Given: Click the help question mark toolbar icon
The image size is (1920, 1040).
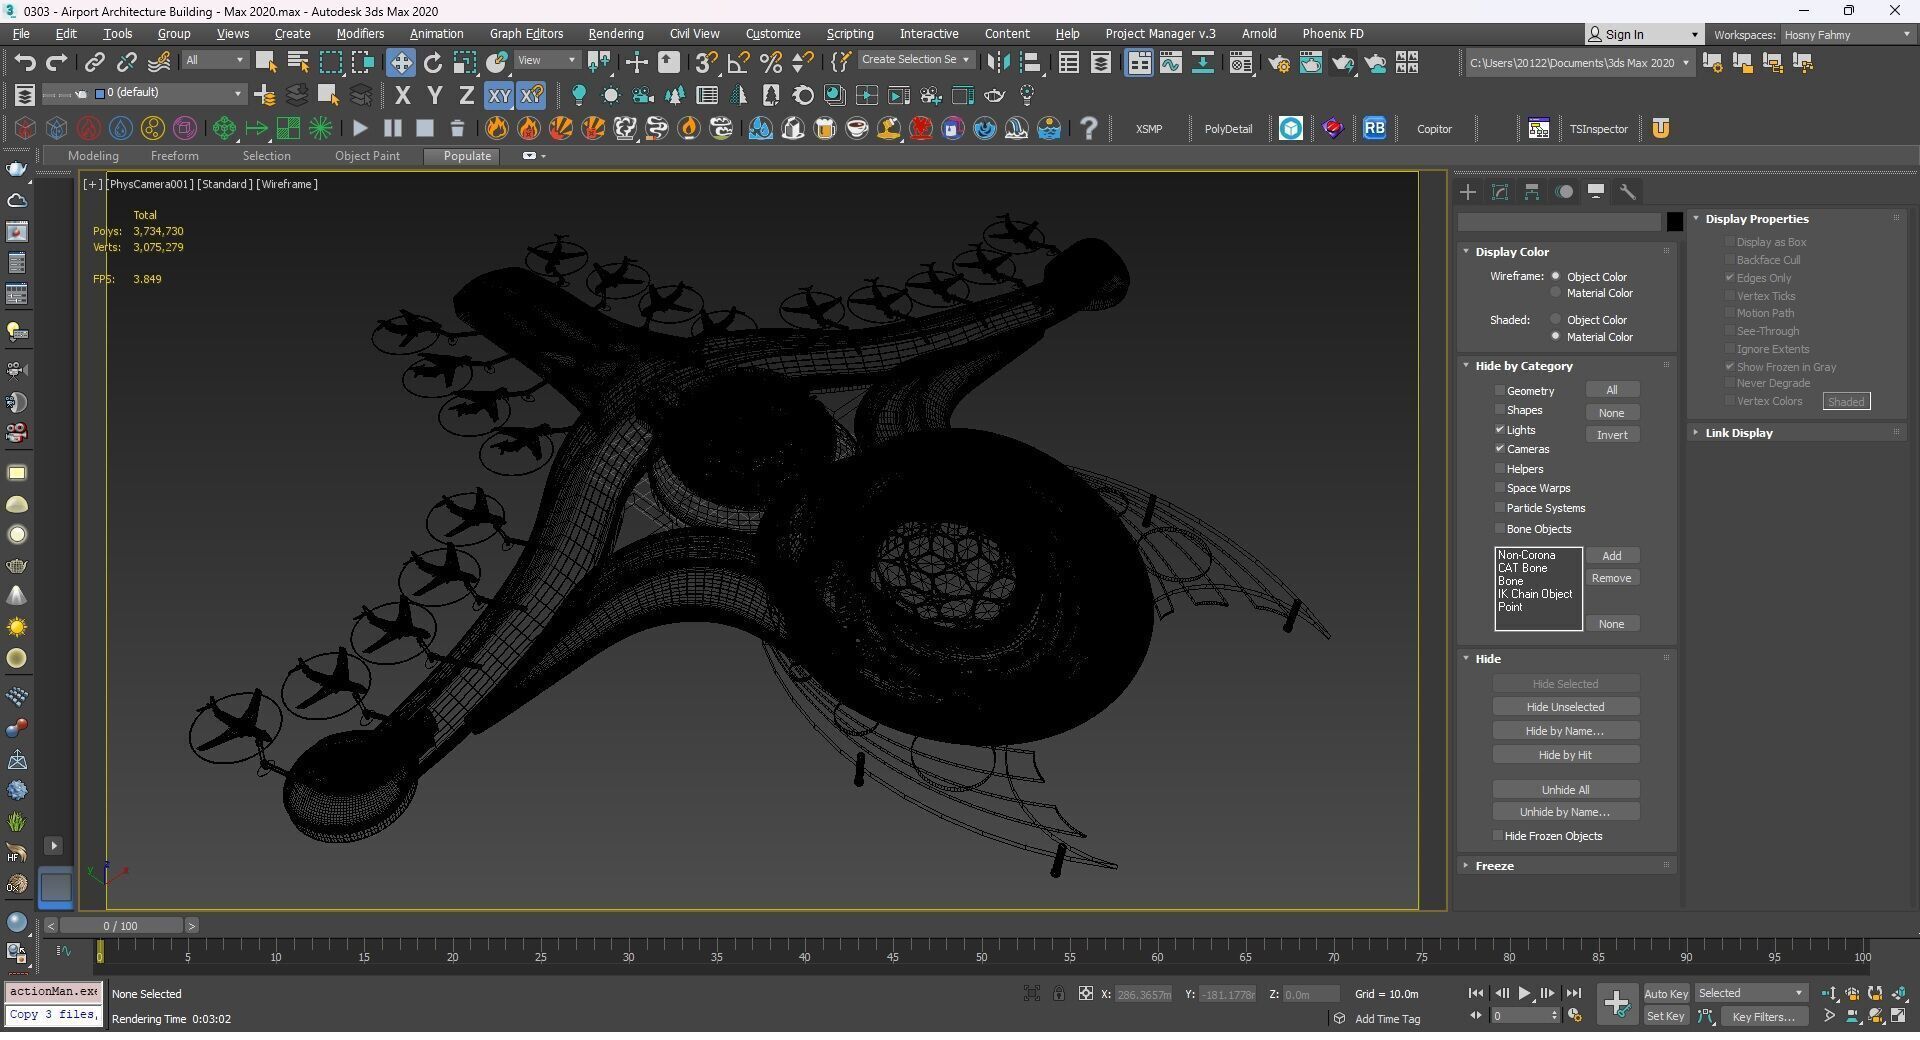Looking at the screenshot, I should tap(1089, 128).
